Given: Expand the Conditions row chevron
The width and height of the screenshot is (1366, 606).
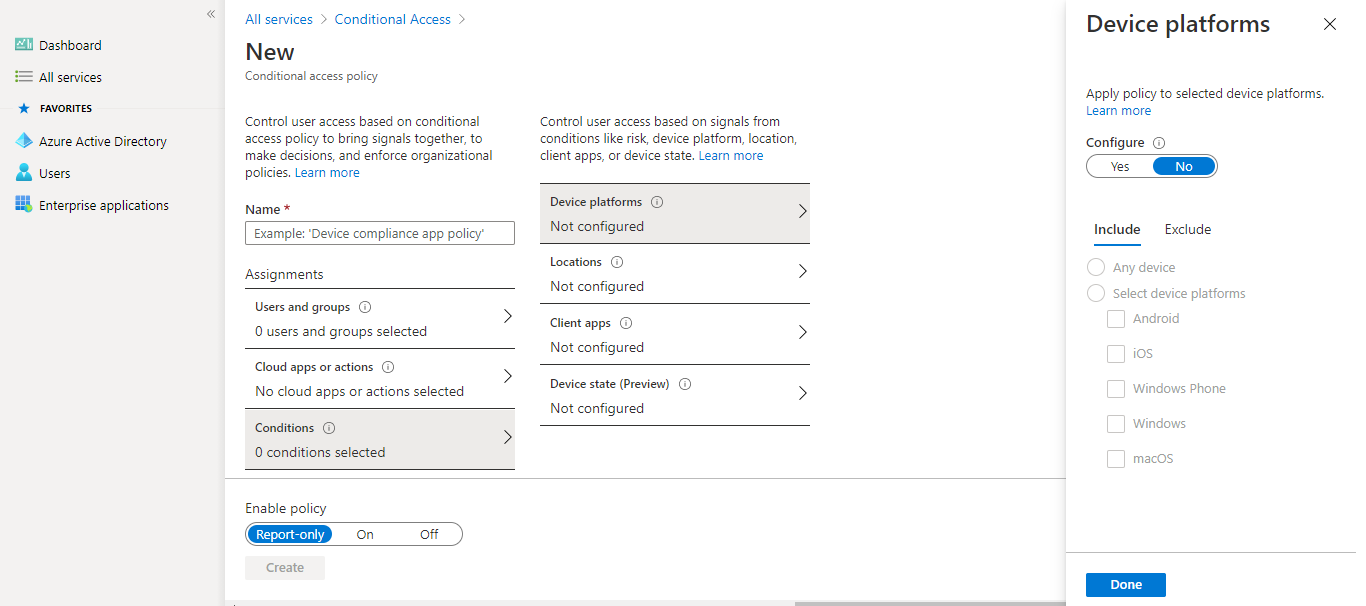Looking at the screenshot, I should (507, 437).
